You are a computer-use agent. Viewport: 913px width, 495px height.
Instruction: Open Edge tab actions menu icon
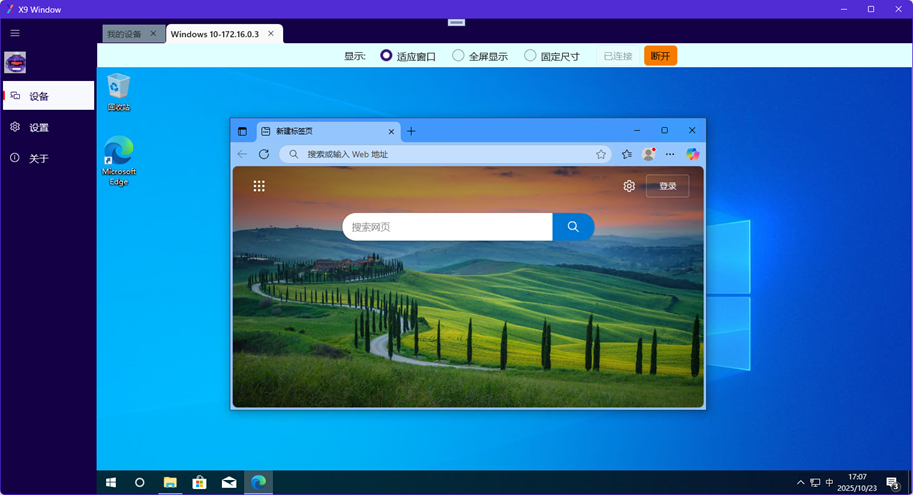click(242, 131)
